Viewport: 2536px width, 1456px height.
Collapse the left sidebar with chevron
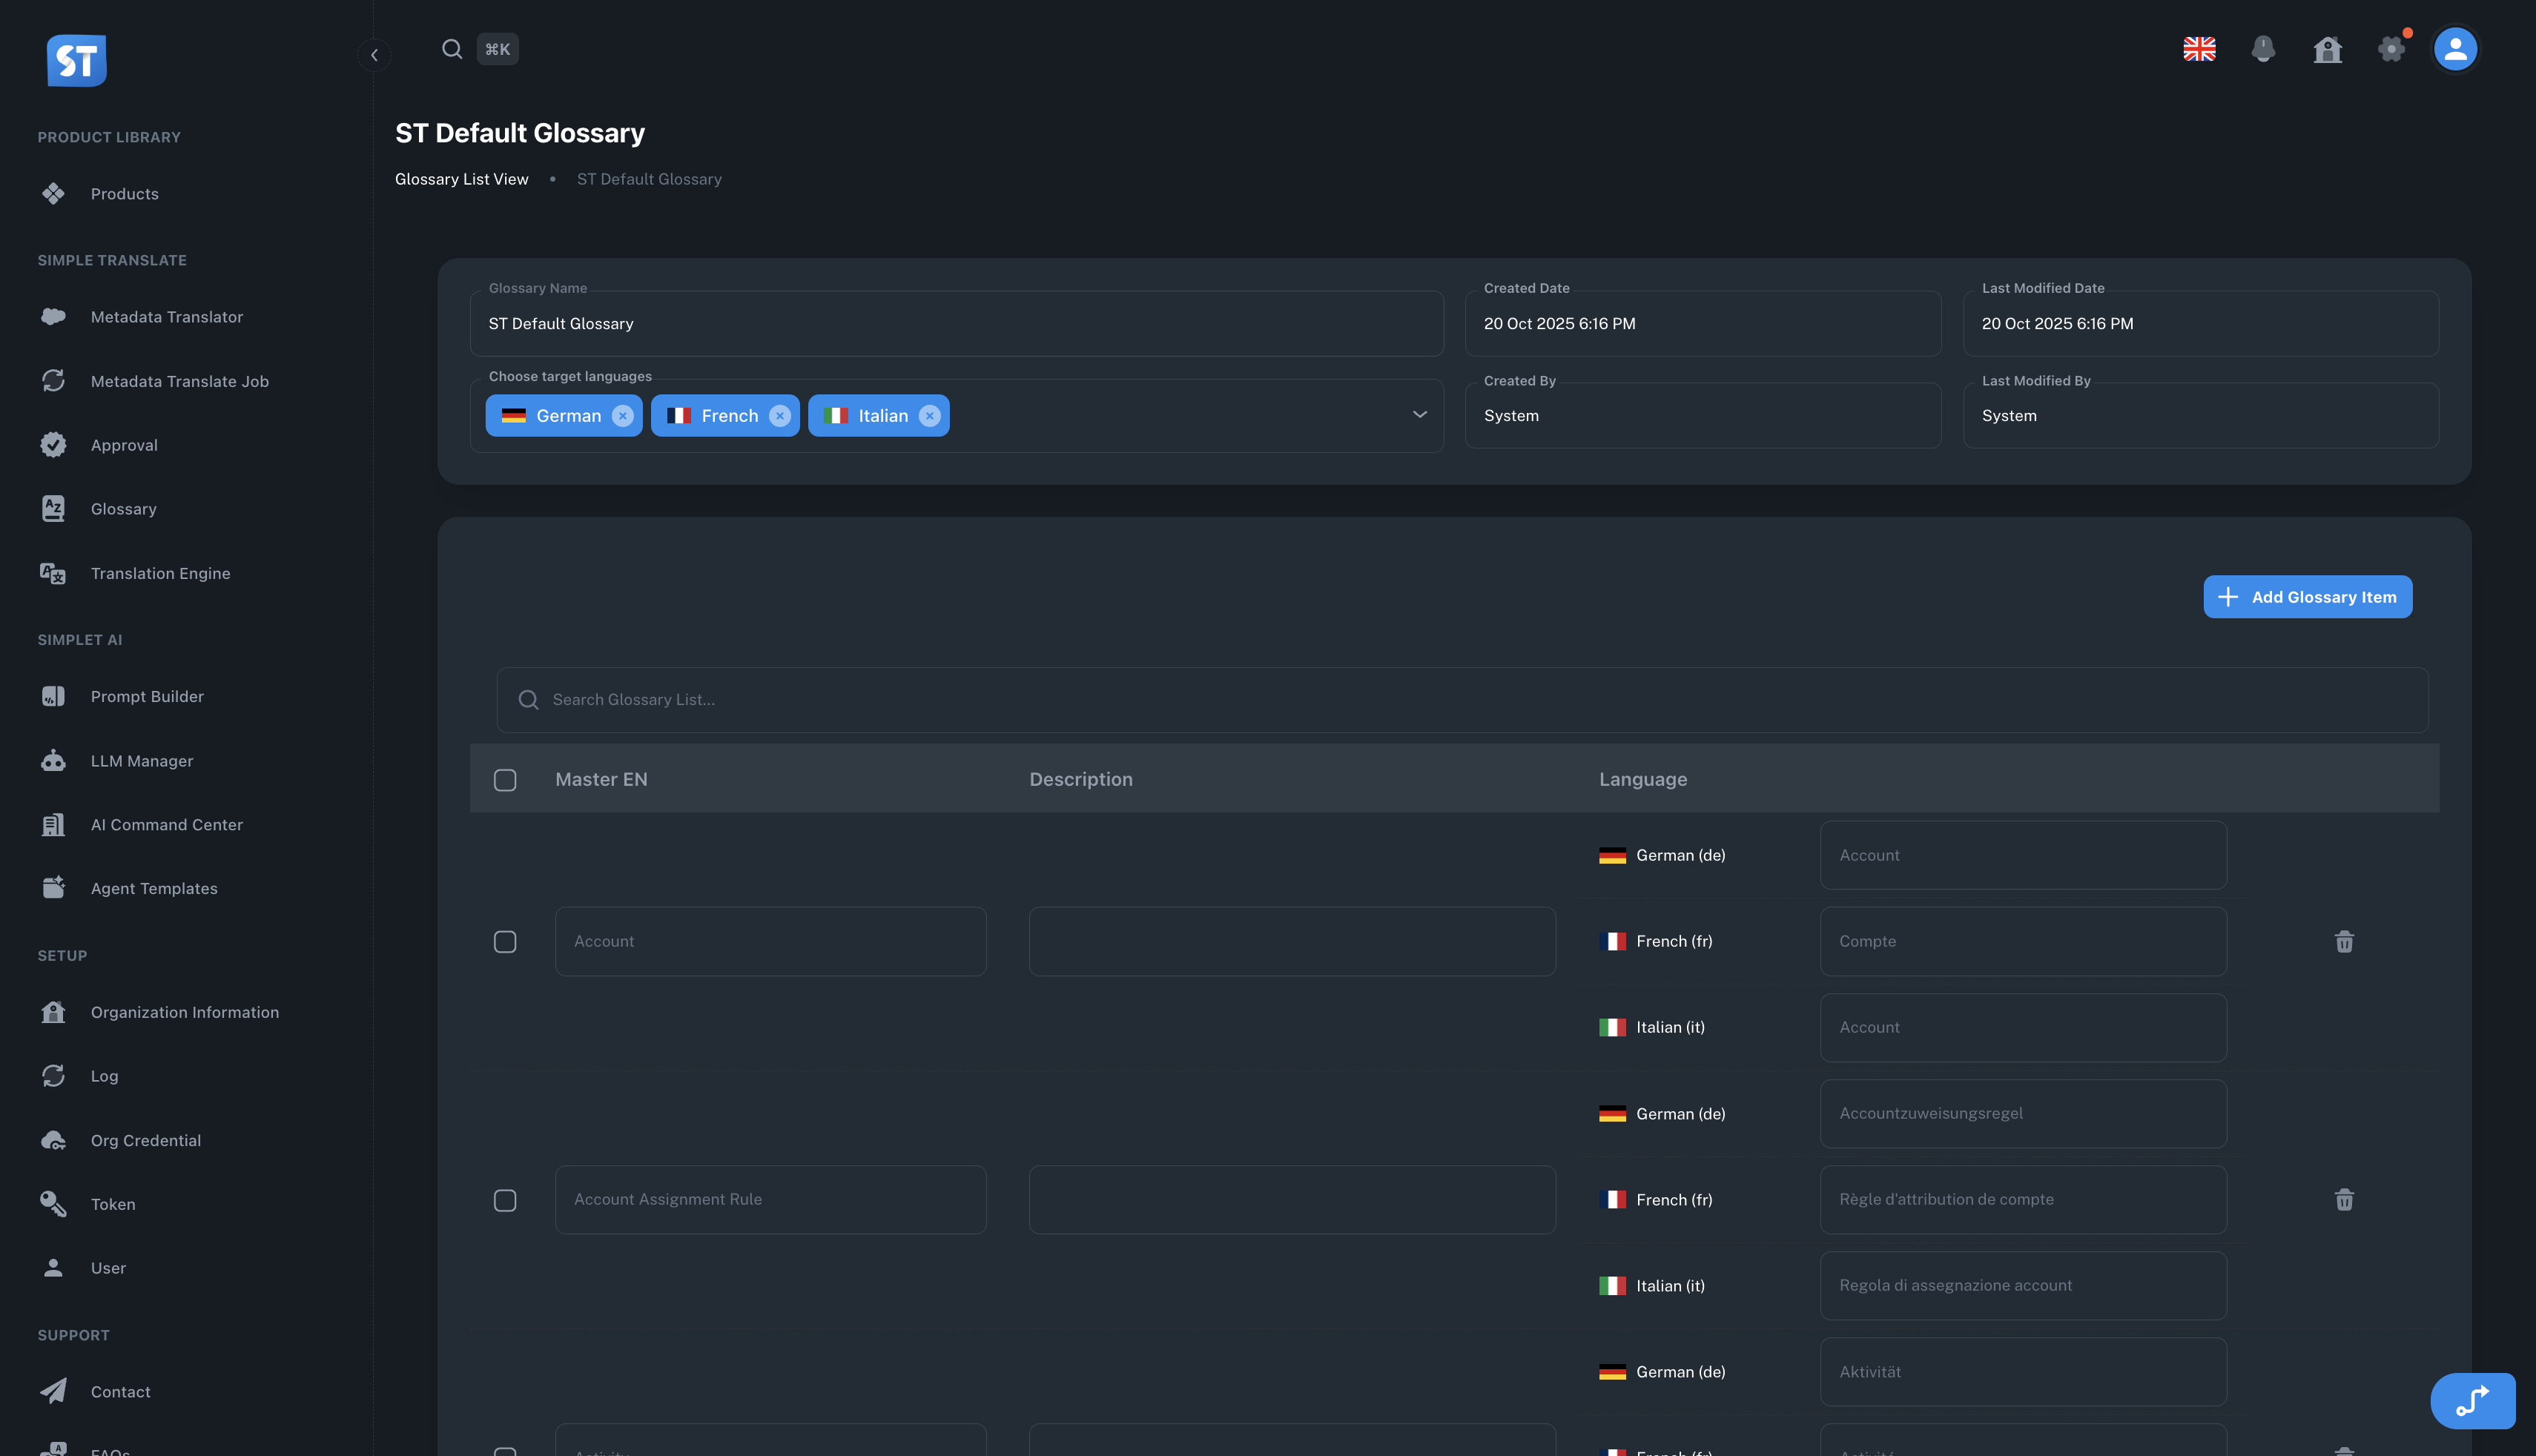[374, 55]
